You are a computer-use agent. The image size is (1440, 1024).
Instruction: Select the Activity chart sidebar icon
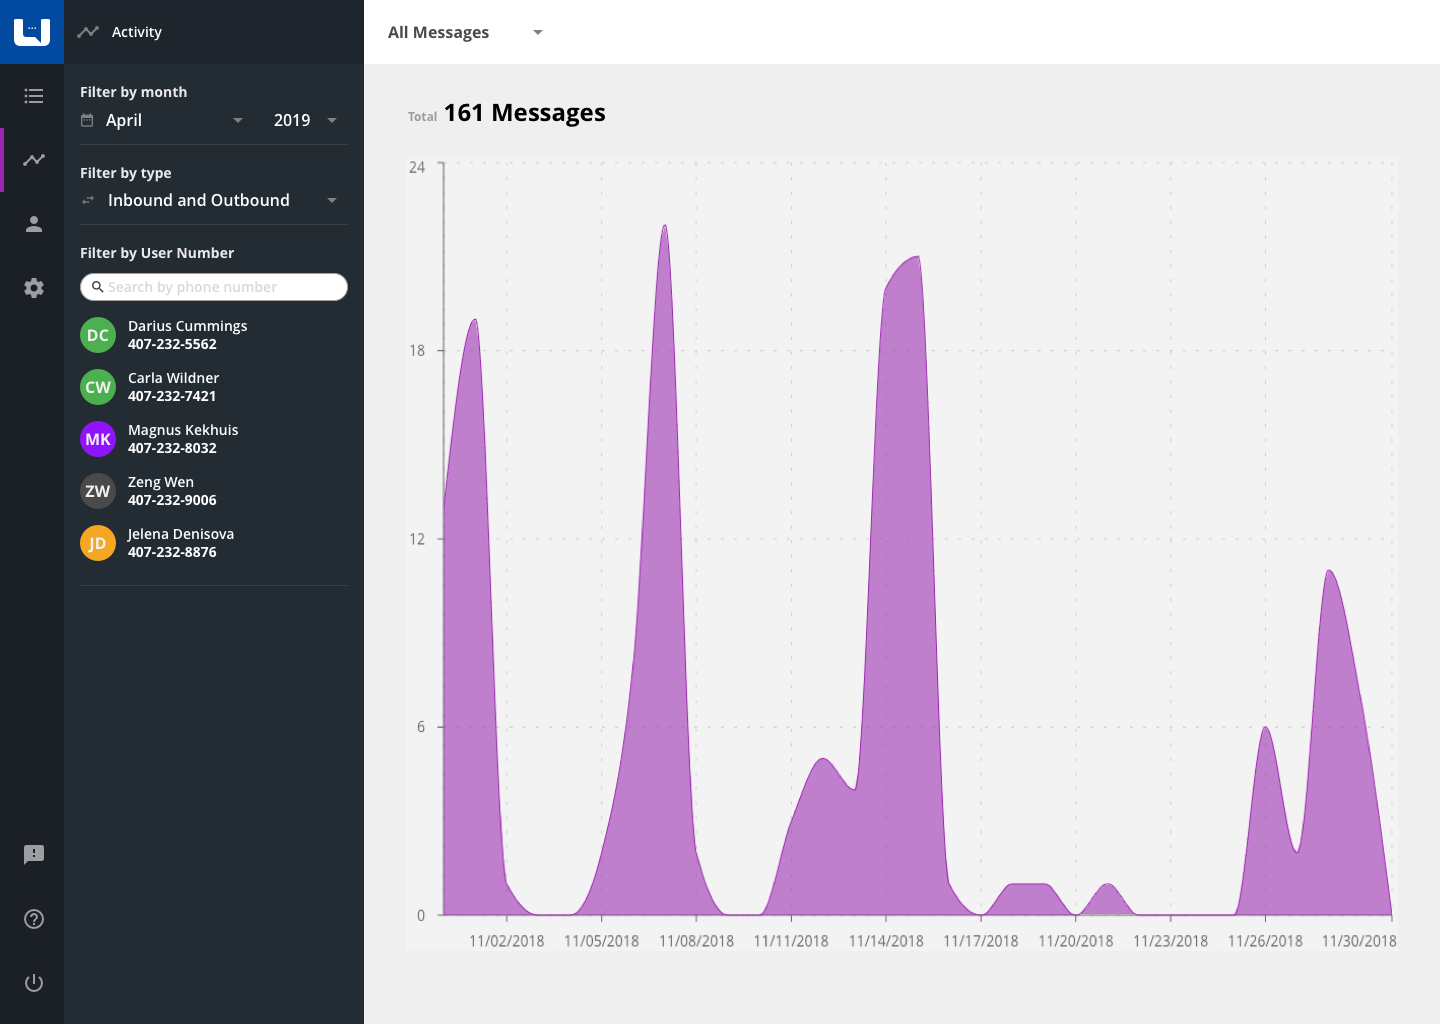point(34,160)
